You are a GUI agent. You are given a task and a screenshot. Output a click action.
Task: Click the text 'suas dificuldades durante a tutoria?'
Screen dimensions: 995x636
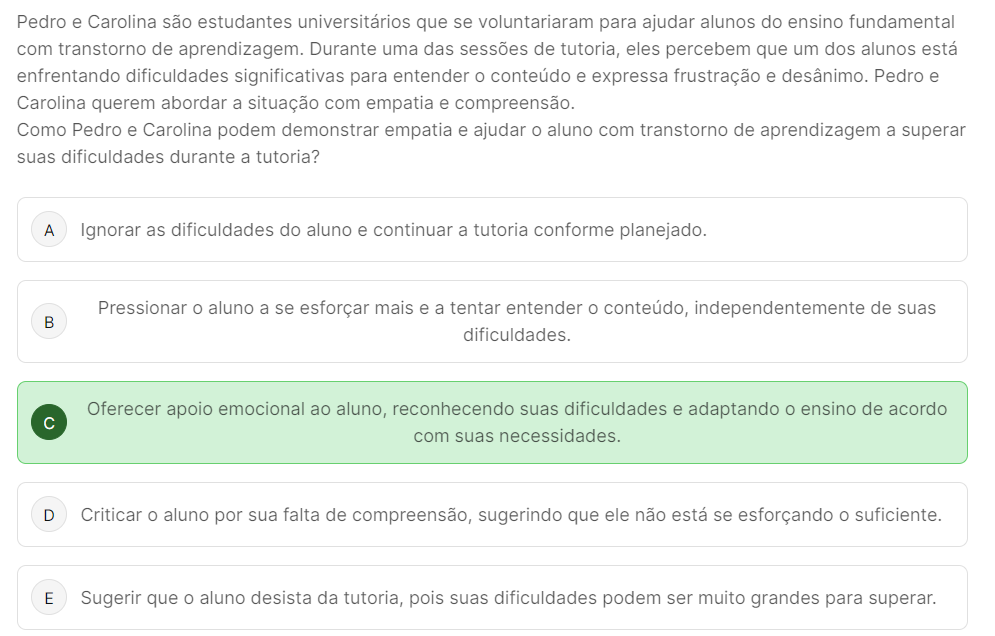pos(168,157)
